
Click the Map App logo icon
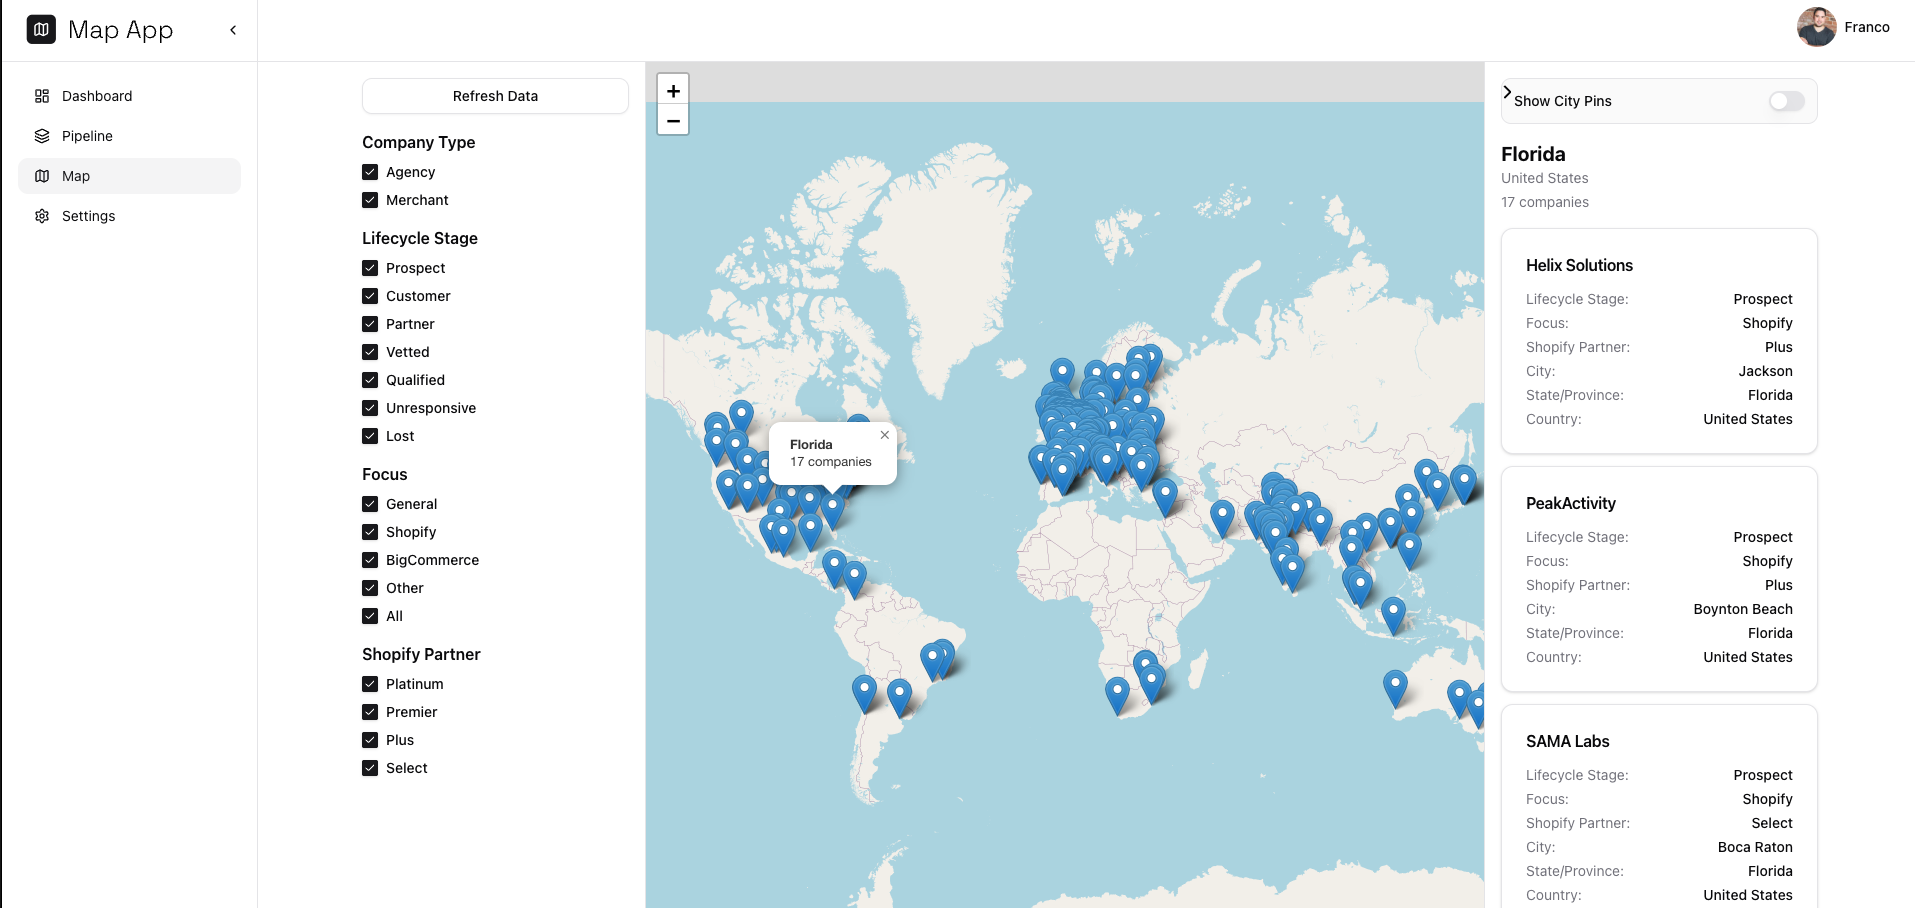[x=40, y=29]
